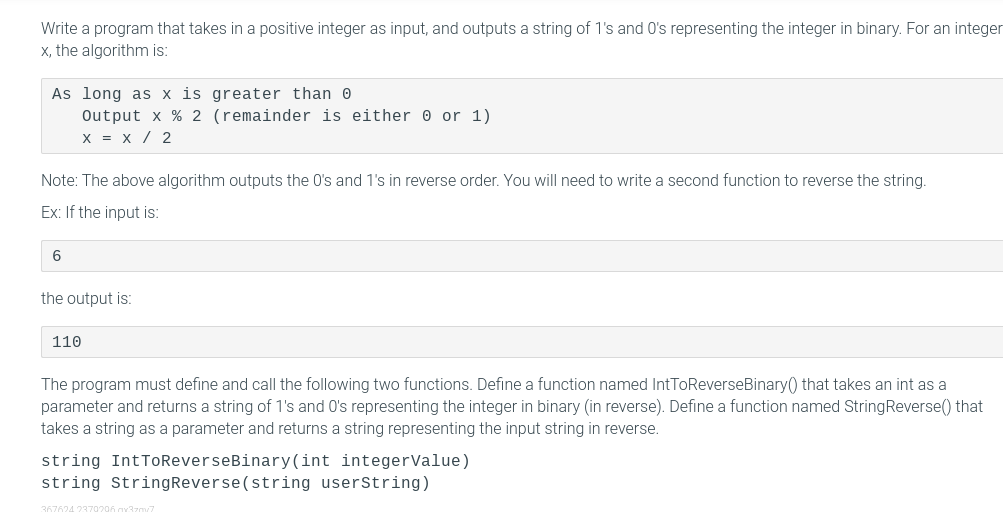Click the example output value 110
Viewport: 1003px width, 512px height.
[x=67, y=342]
